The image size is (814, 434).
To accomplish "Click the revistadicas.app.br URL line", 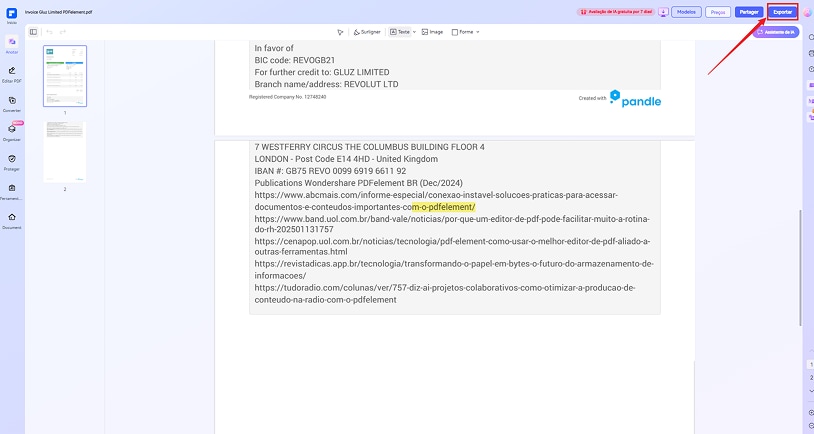I will point(454,264).
